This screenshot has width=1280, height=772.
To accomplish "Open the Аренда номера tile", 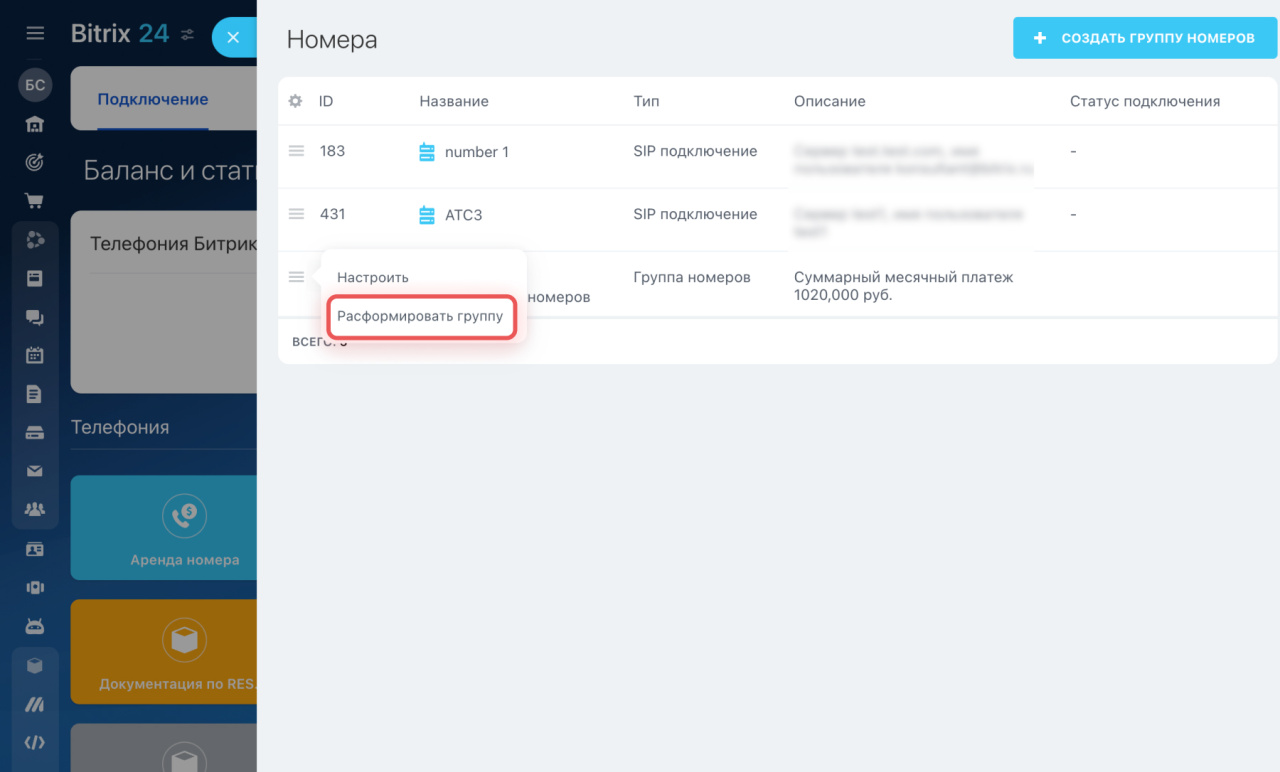I will click(164, 527).
